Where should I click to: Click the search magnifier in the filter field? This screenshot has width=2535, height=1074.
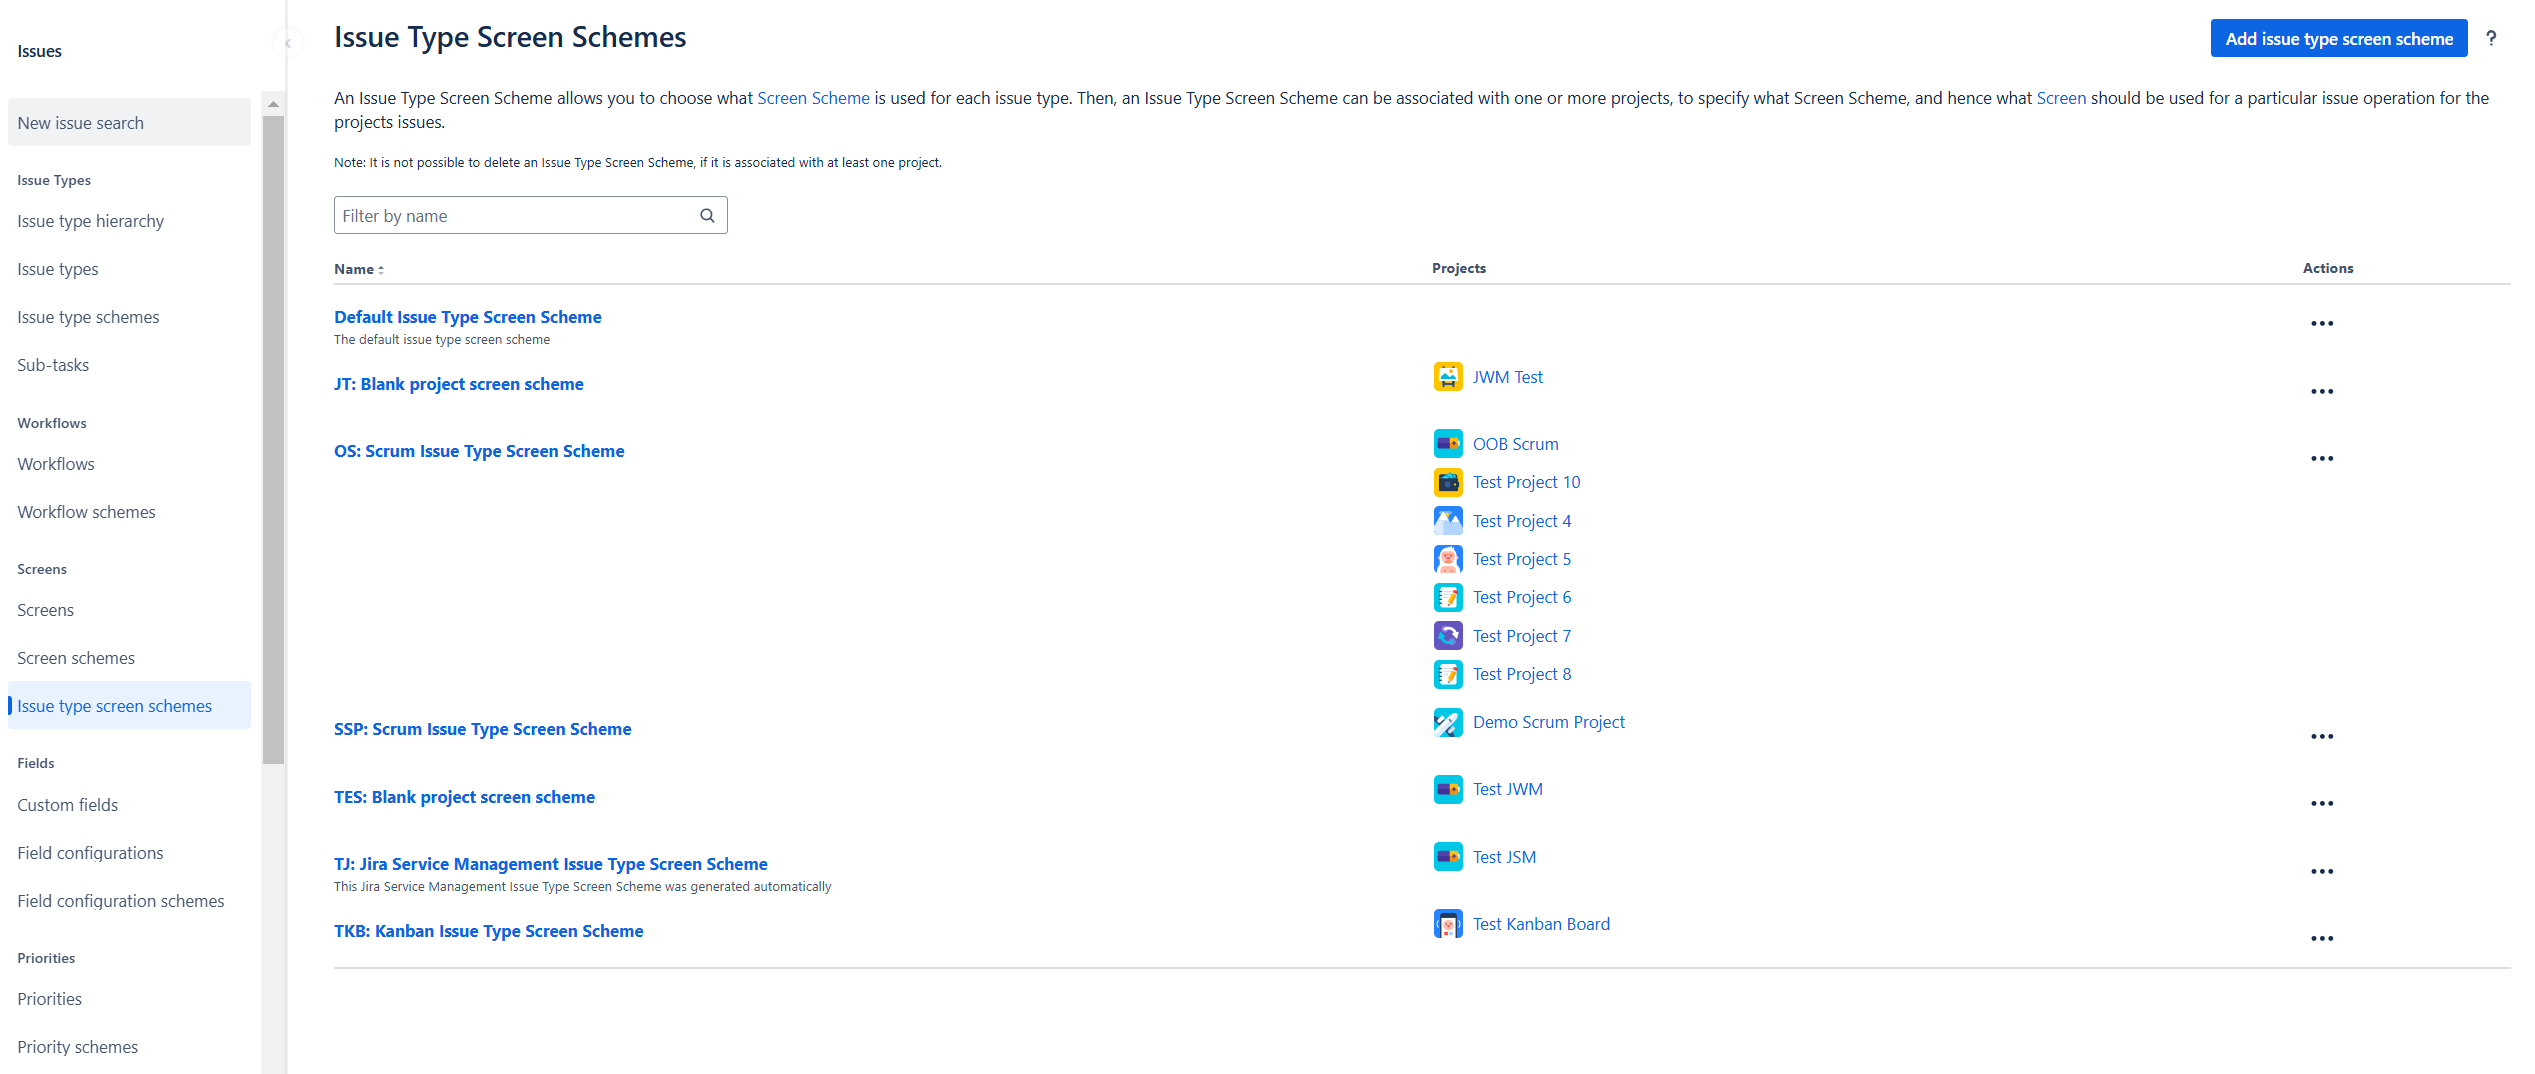pos(707,215)
